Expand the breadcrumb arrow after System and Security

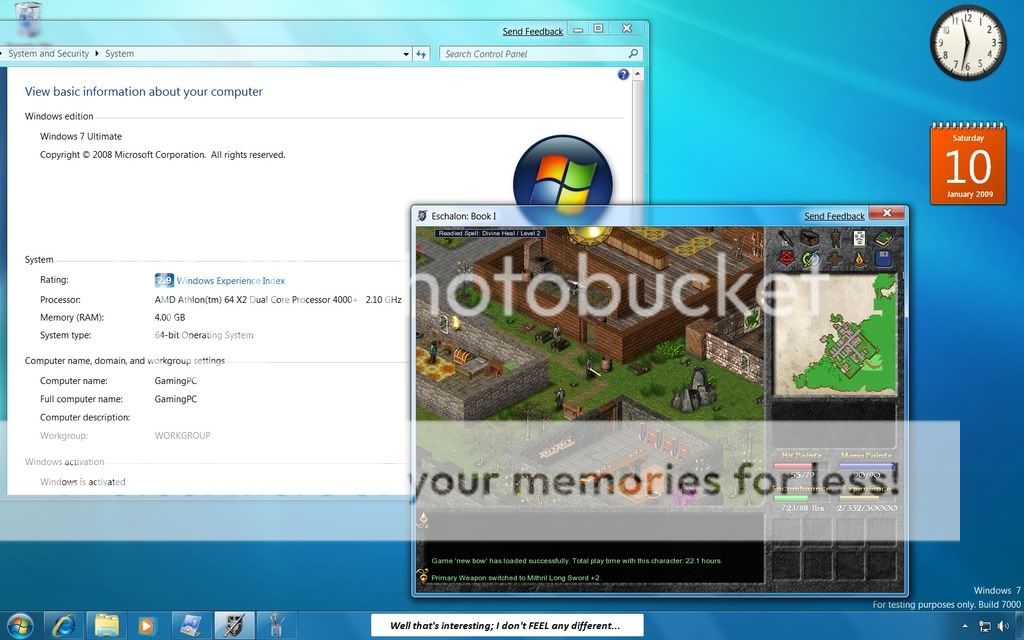click(97, 54)
